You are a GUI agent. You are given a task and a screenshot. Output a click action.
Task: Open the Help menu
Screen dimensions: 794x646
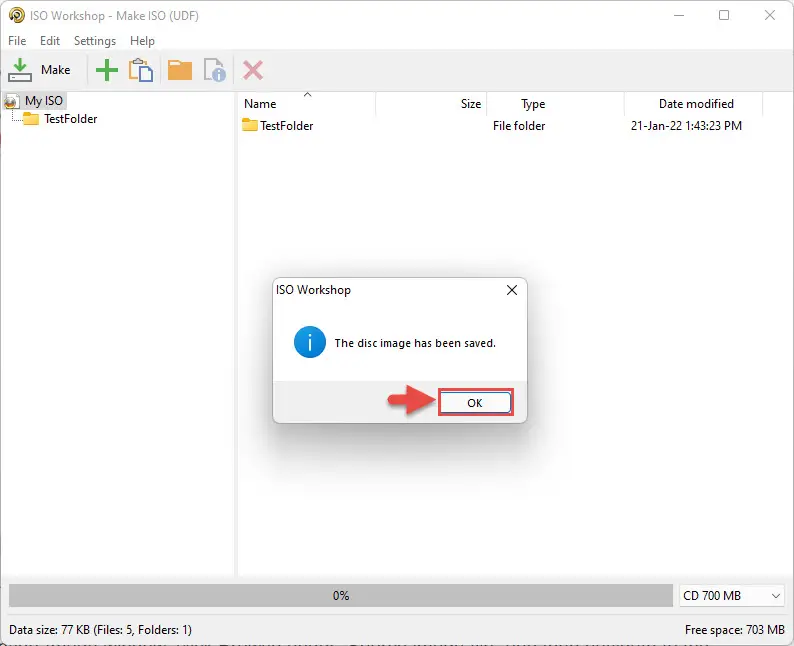point(142,41)
